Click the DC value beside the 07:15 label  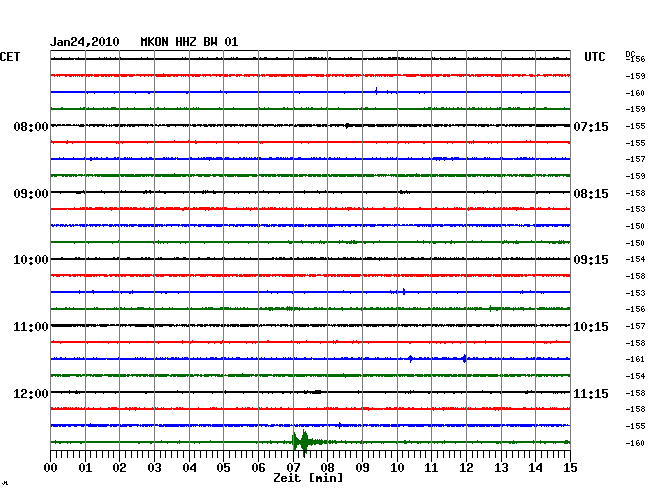635,126
